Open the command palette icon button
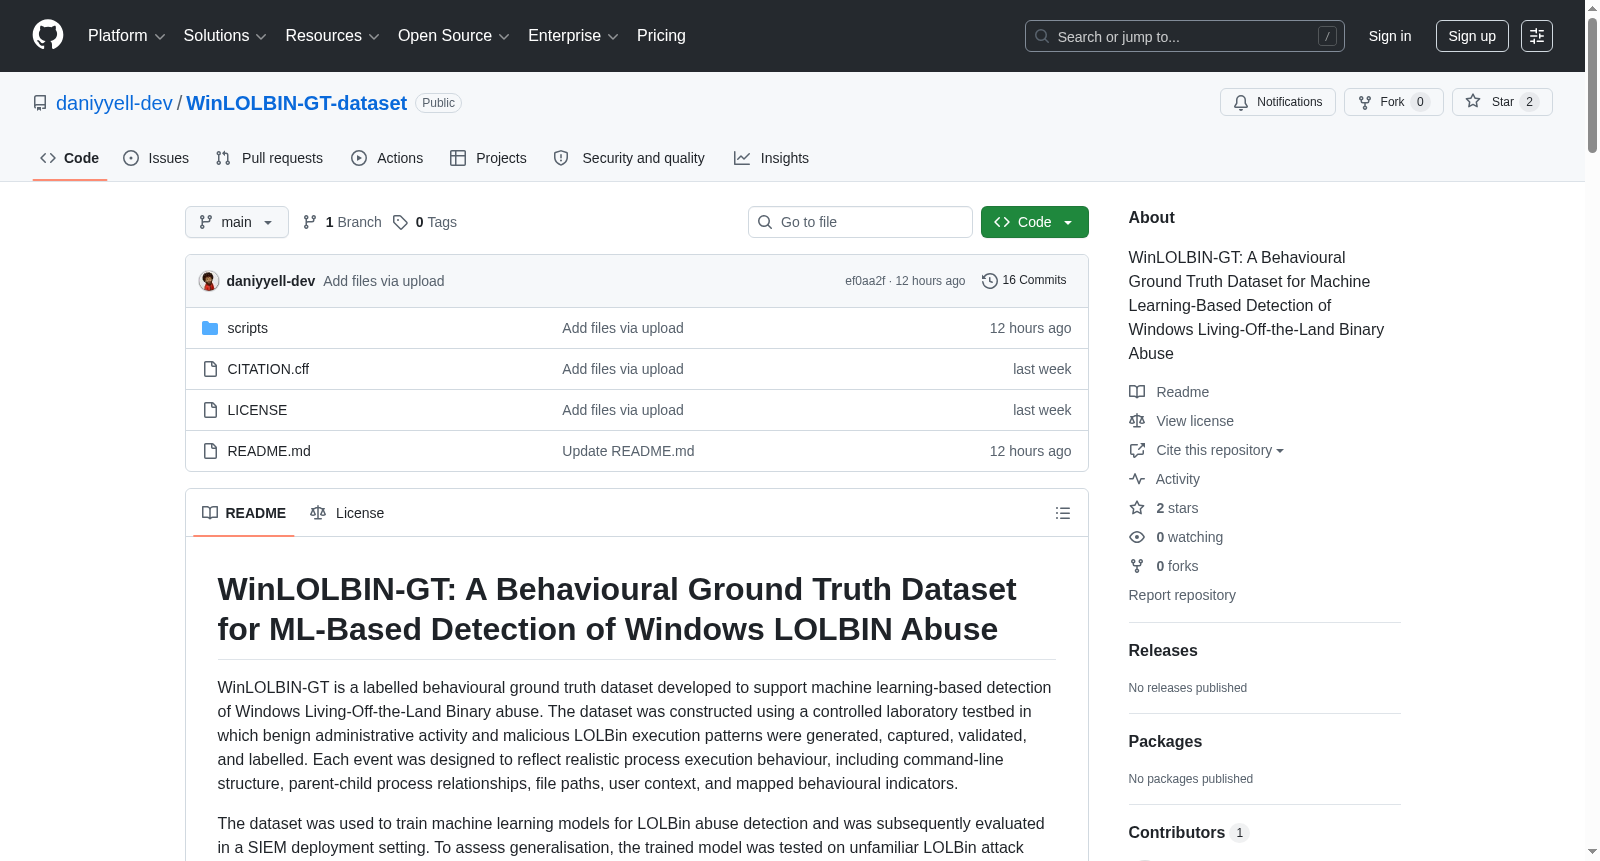The width and height of the screenshot is (1600, 861). coord(1536,36)
